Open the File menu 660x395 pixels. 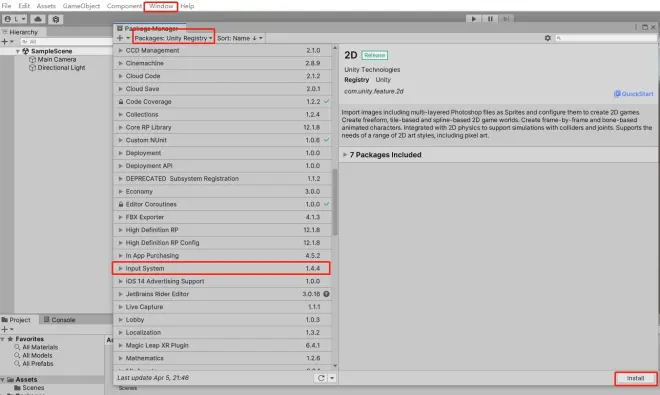point(6,6)
